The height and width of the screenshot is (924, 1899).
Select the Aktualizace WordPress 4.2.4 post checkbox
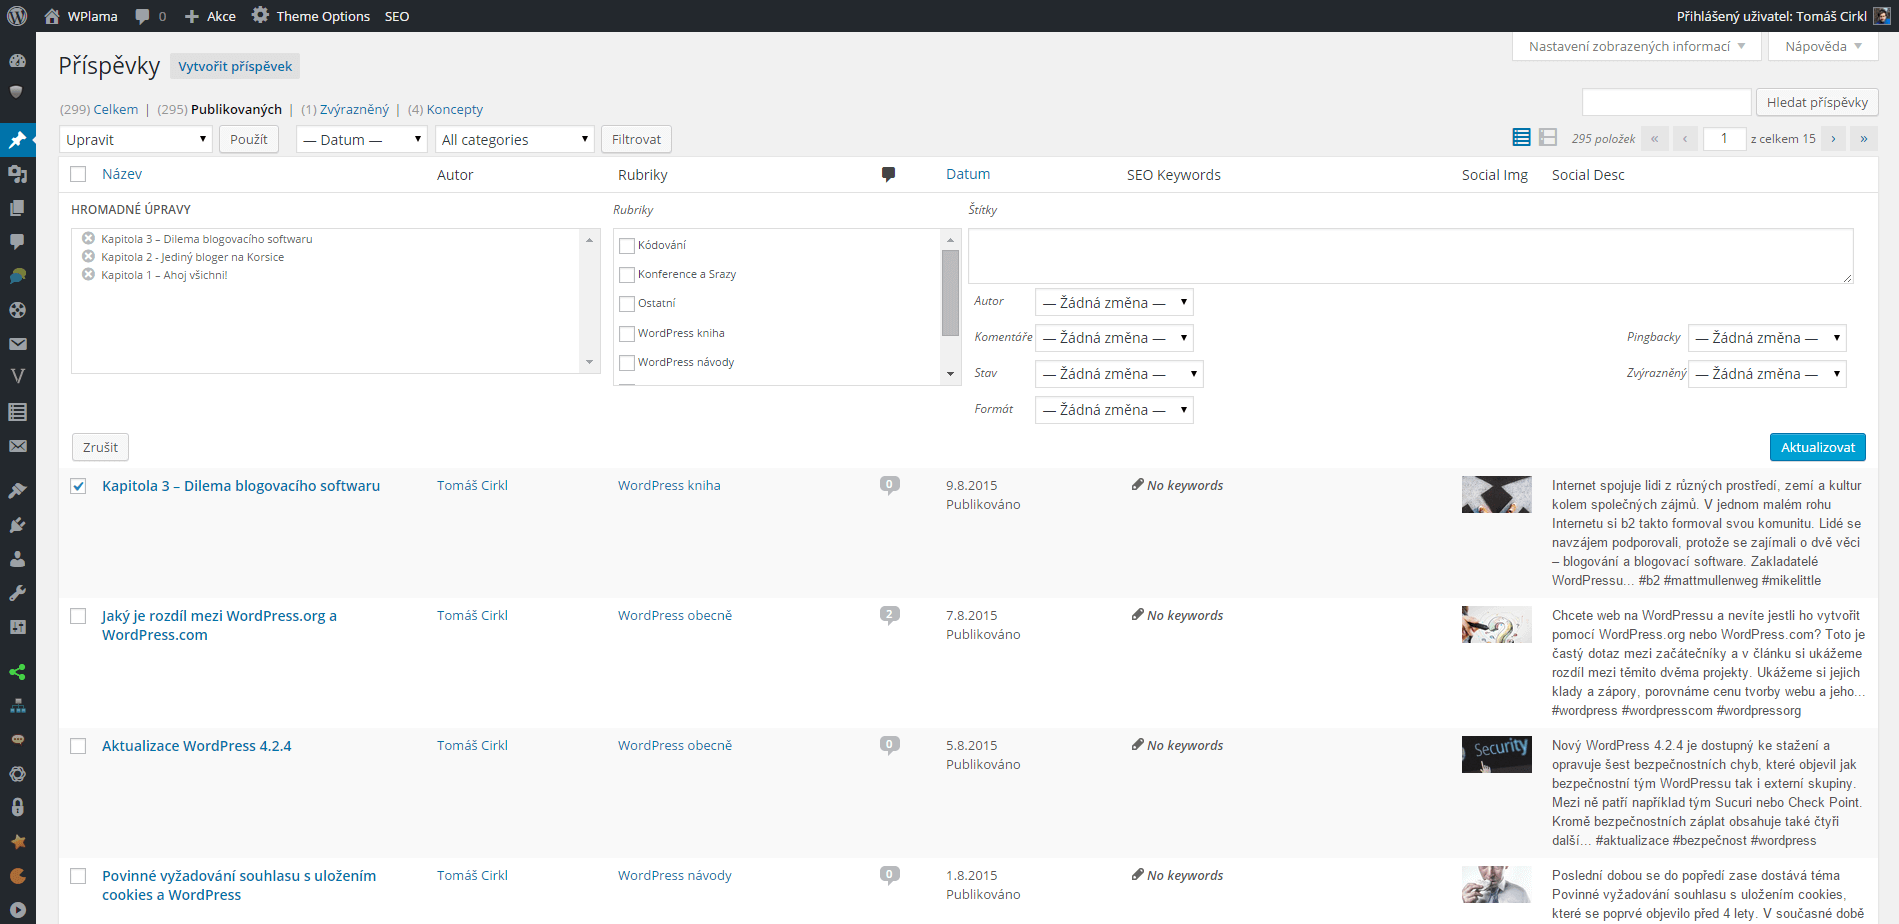click(78, 746)
